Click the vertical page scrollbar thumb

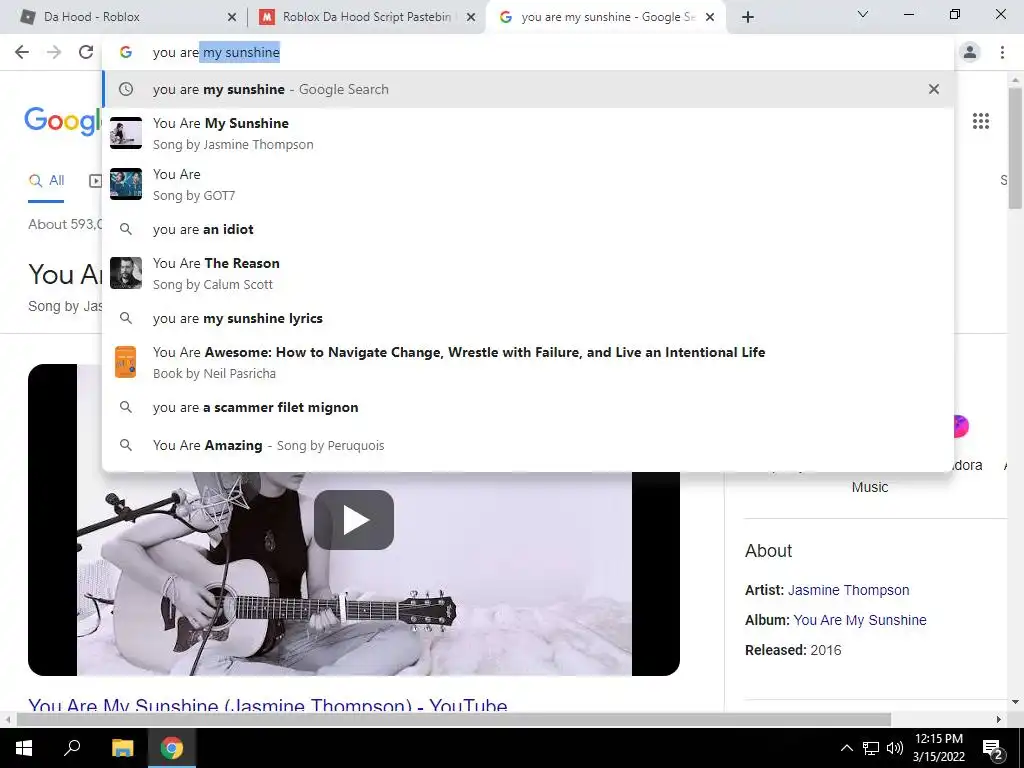point(1015,149)
